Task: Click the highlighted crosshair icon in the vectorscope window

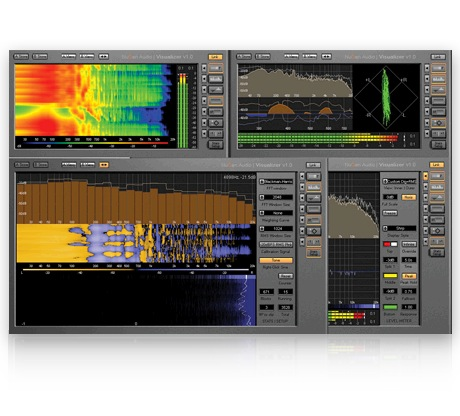Action: (438, 123)
